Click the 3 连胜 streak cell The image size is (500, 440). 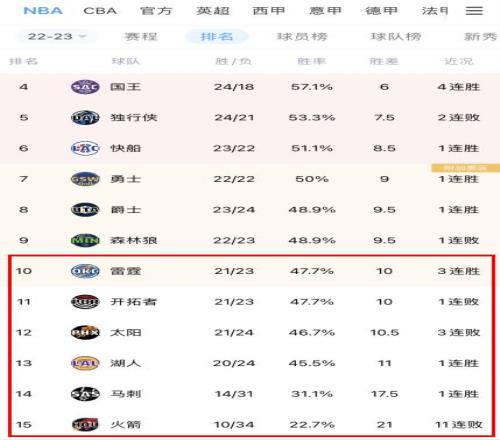click(x=459, y=271)
